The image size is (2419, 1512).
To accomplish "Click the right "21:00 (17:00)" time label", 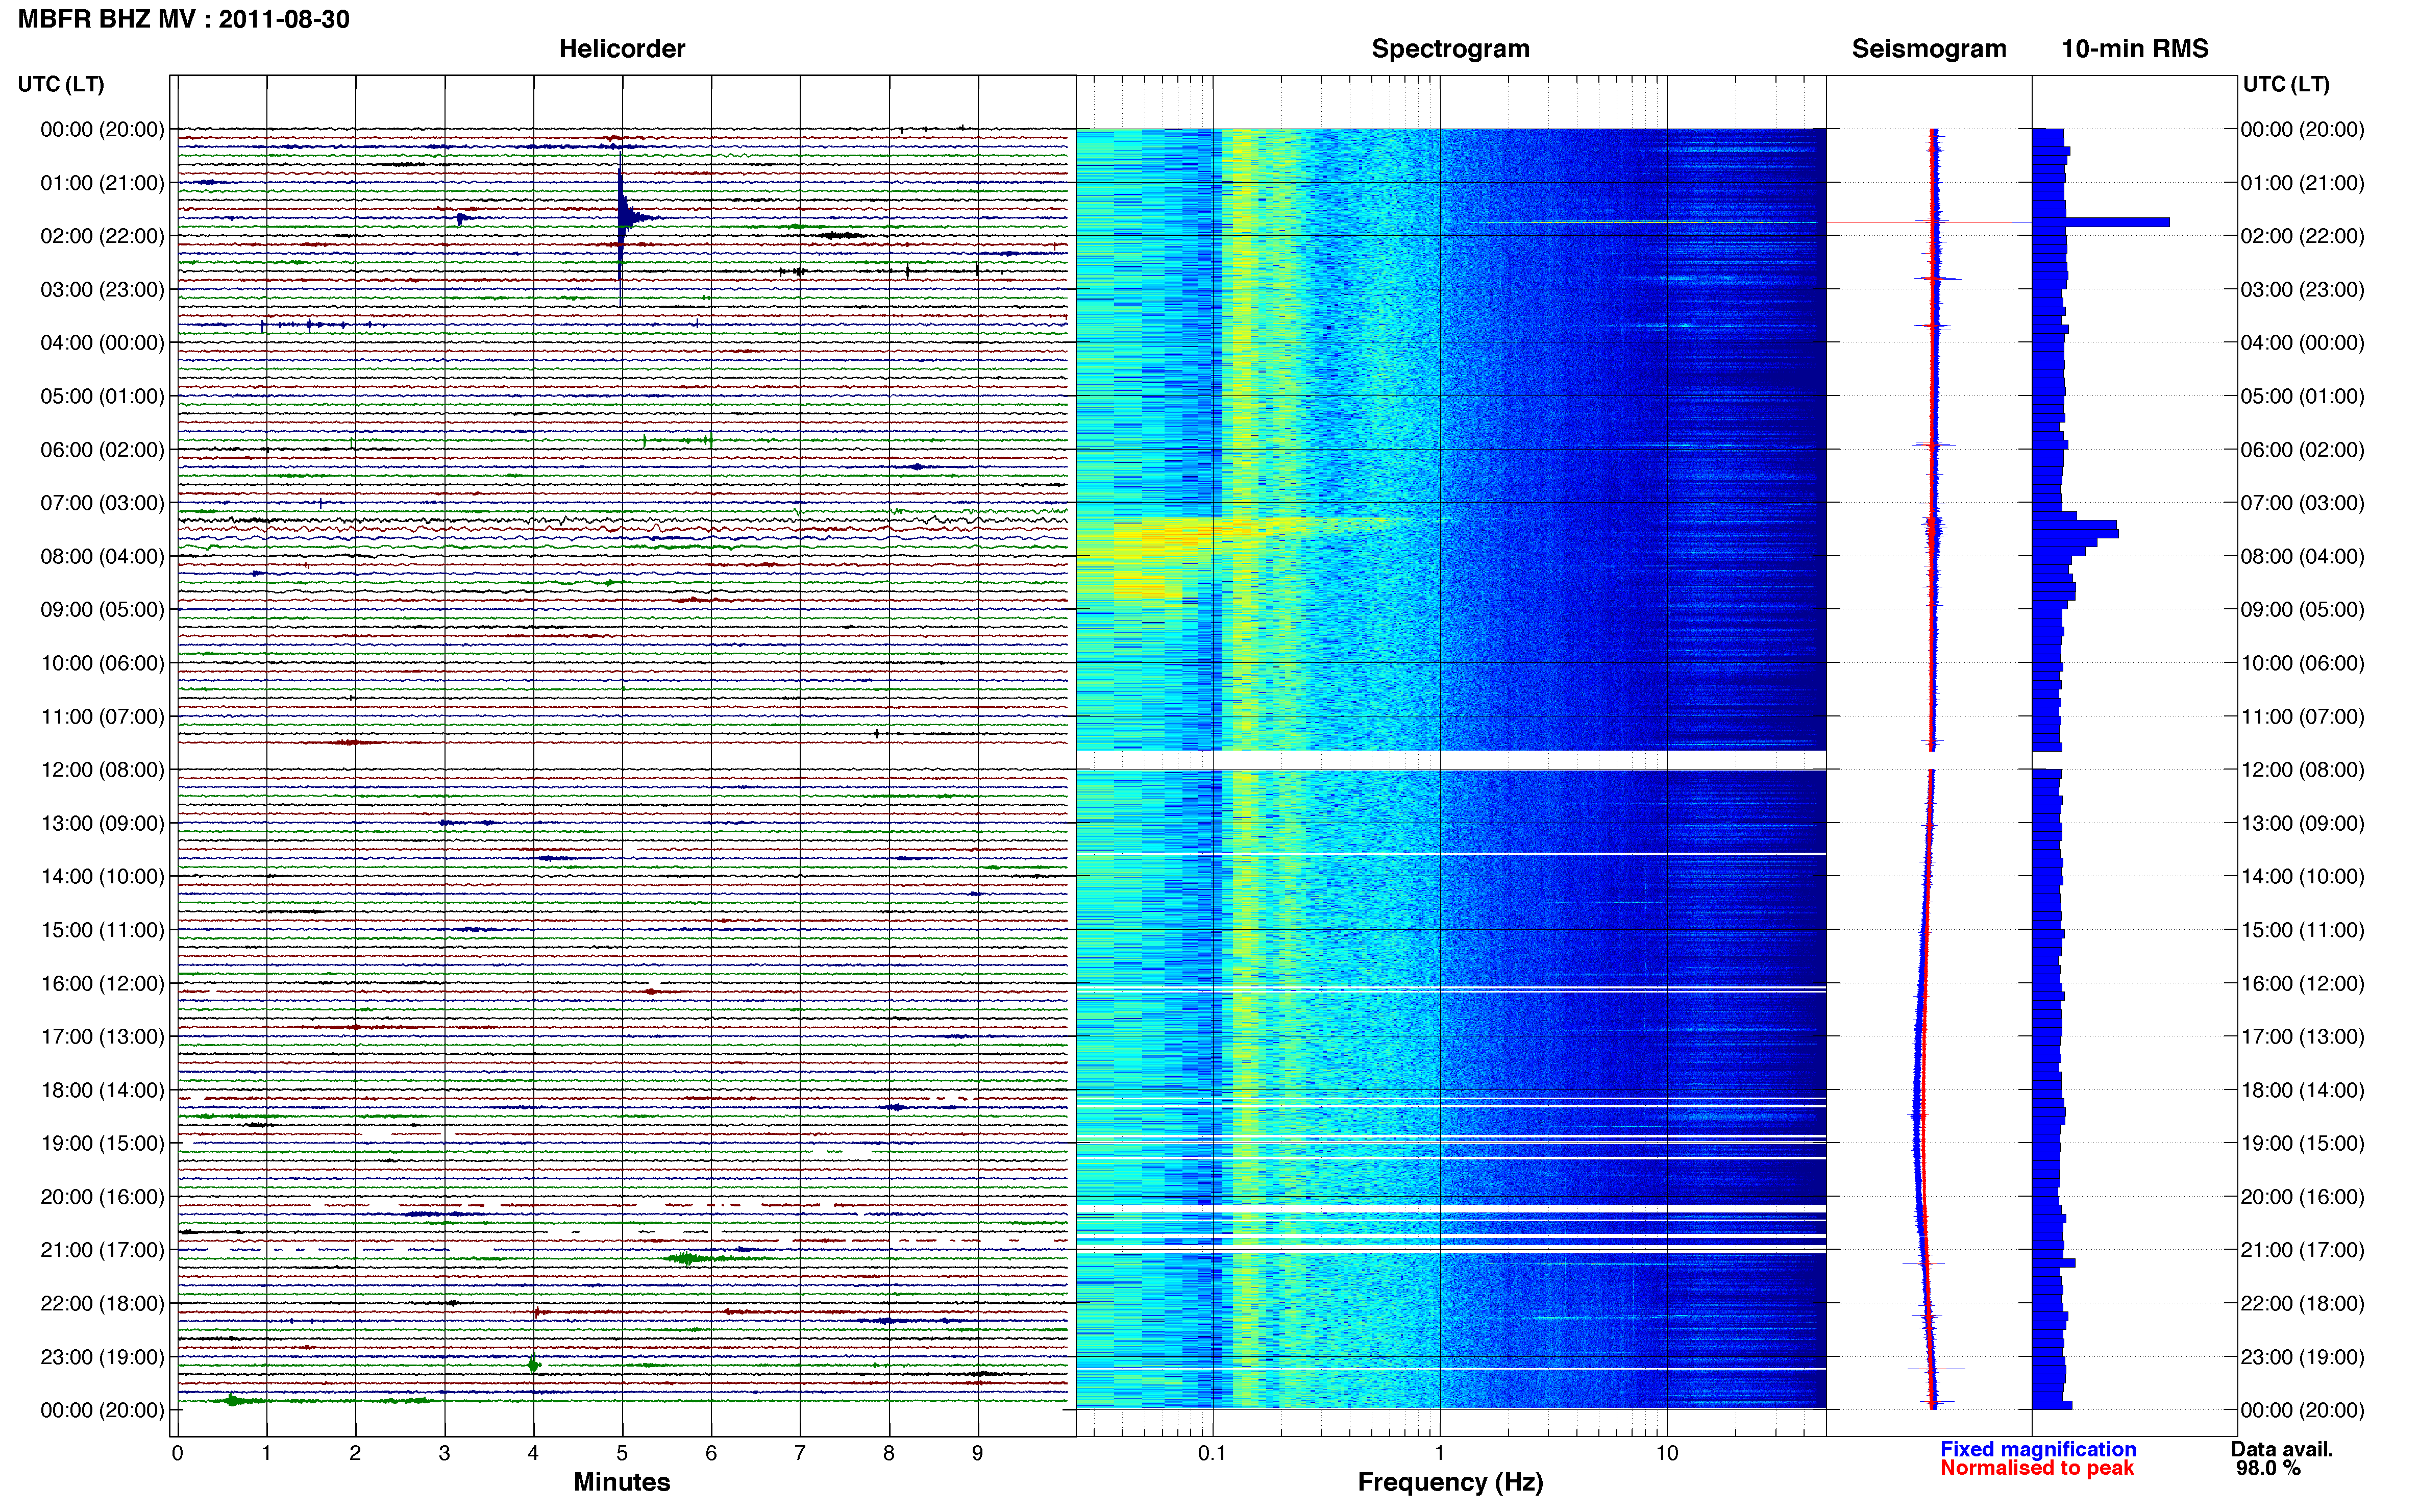I will click(x=2302, y=1250).
